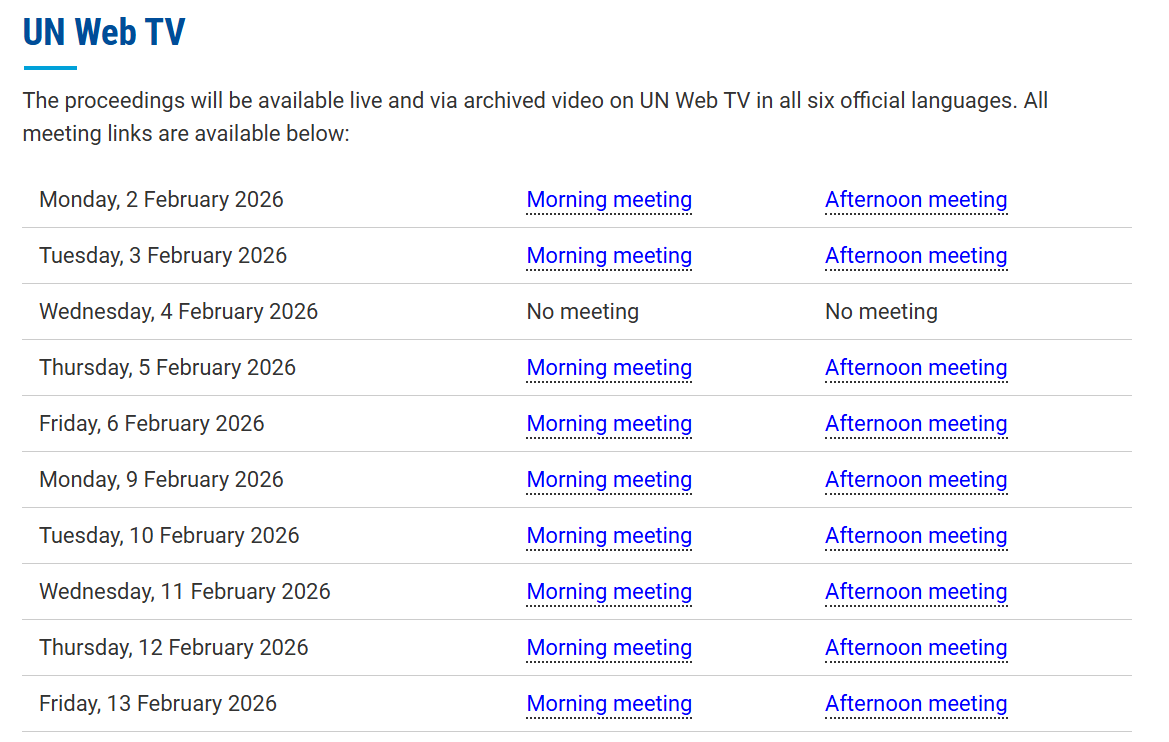Open Wednesday 11 February Afternoon meeting
This screenshot has height=742, width=1169.
[915, 592]
